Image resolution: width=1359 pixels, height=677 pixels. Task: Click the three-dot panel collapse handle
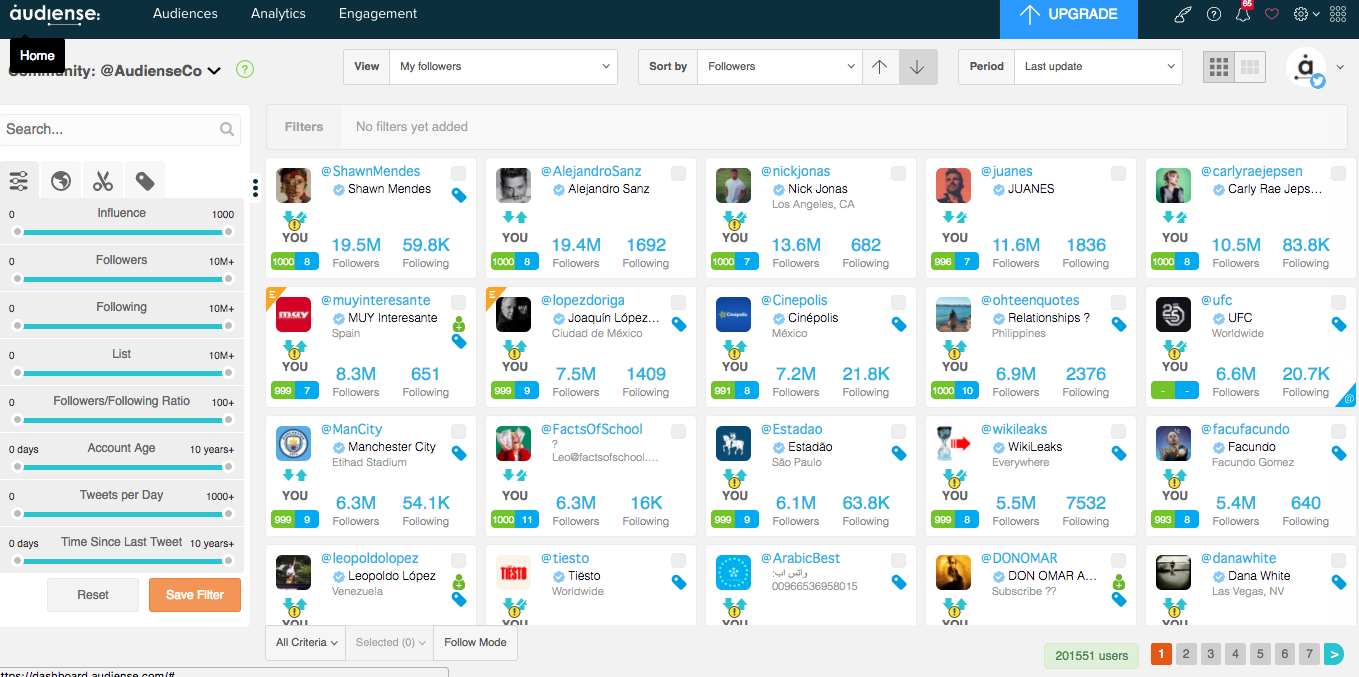[x=256, y=188]
